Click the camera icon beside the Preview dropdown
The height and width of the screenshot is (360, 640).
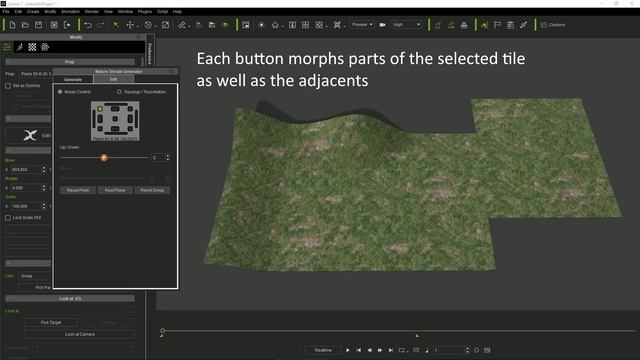(382, 25)
